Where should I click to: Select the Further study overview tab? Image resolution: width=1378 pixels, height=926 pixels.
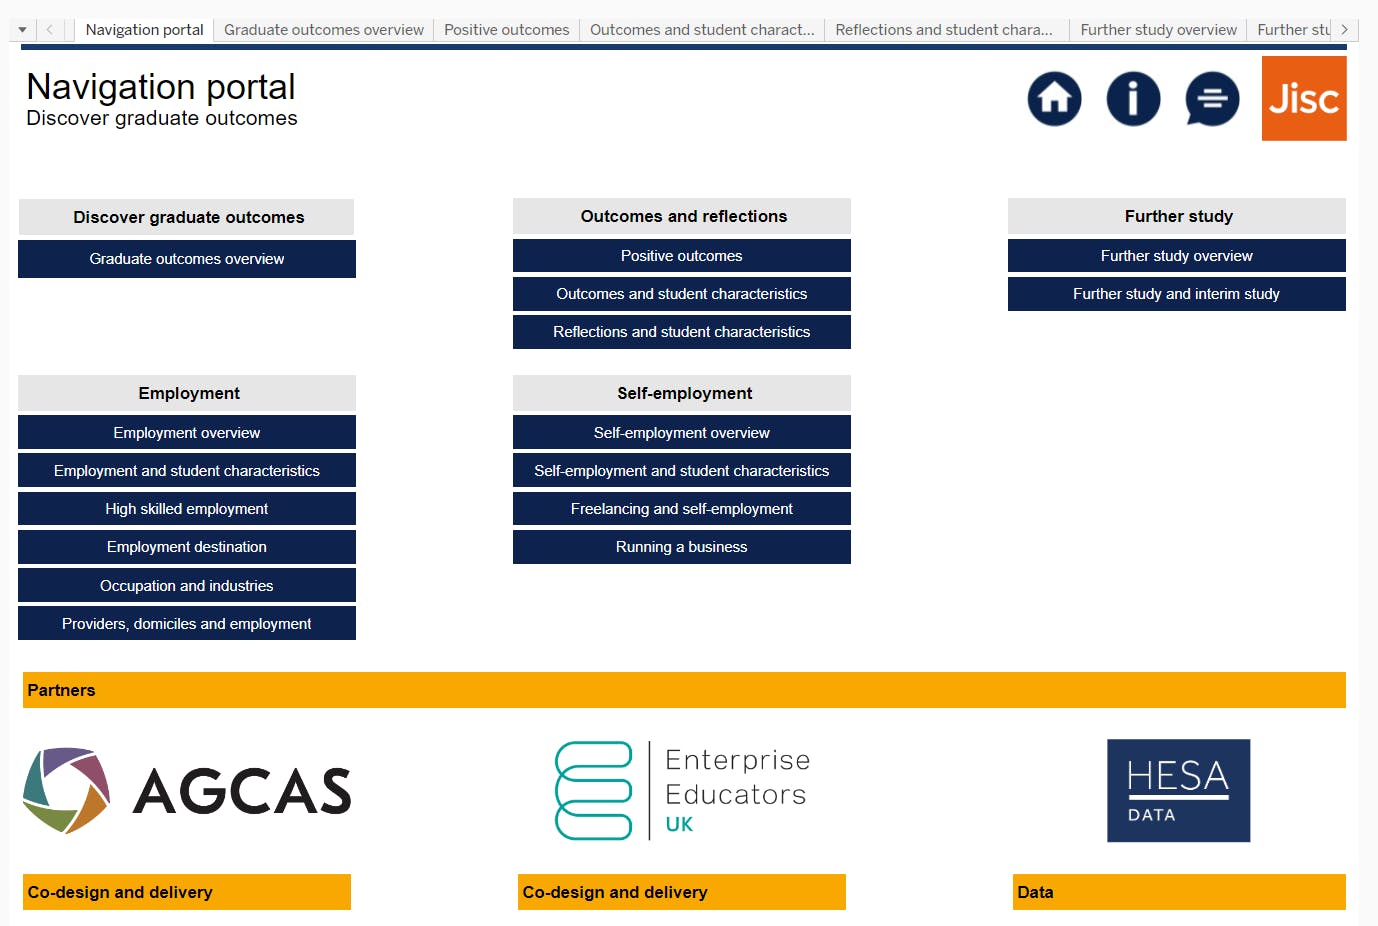tap(1158, 30)
